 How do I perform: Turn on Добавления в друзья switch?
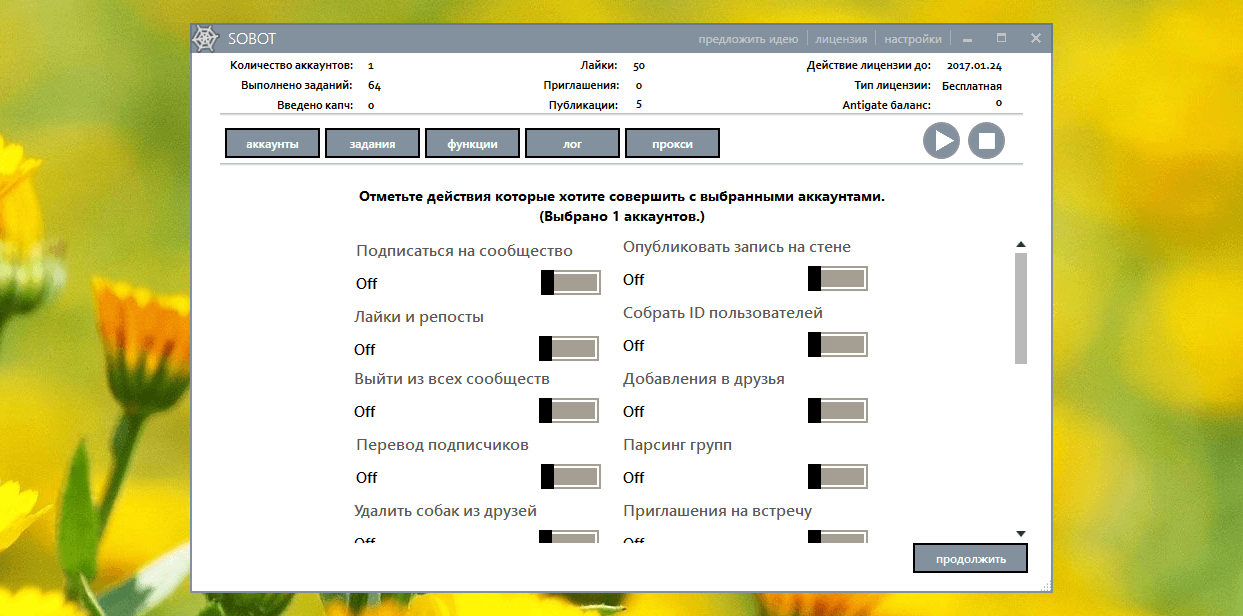(838, 410)
